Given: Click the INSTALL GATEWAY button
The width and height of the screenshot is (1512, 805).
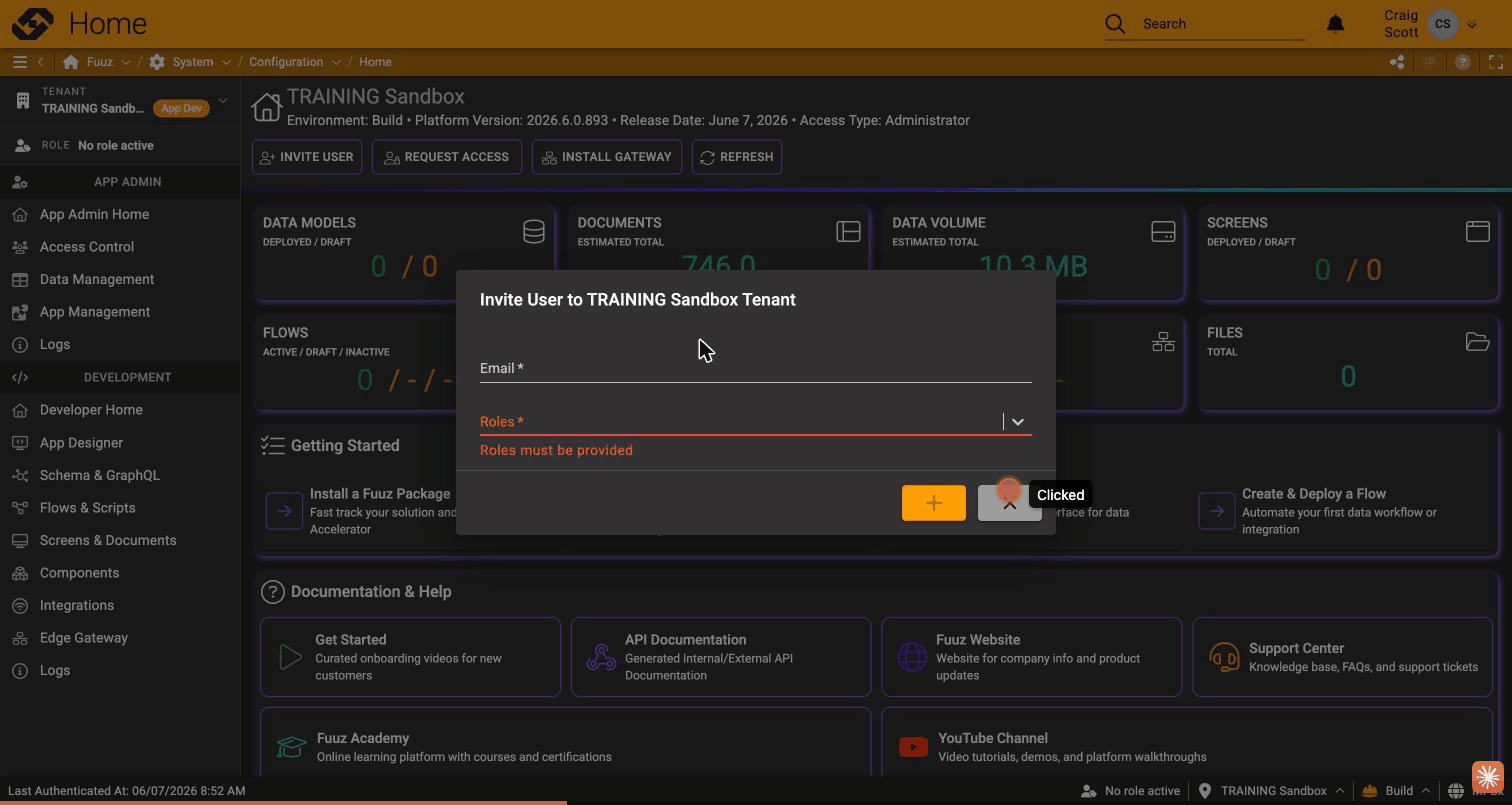Looking at the screenshot, I should [x=606, y=157].
